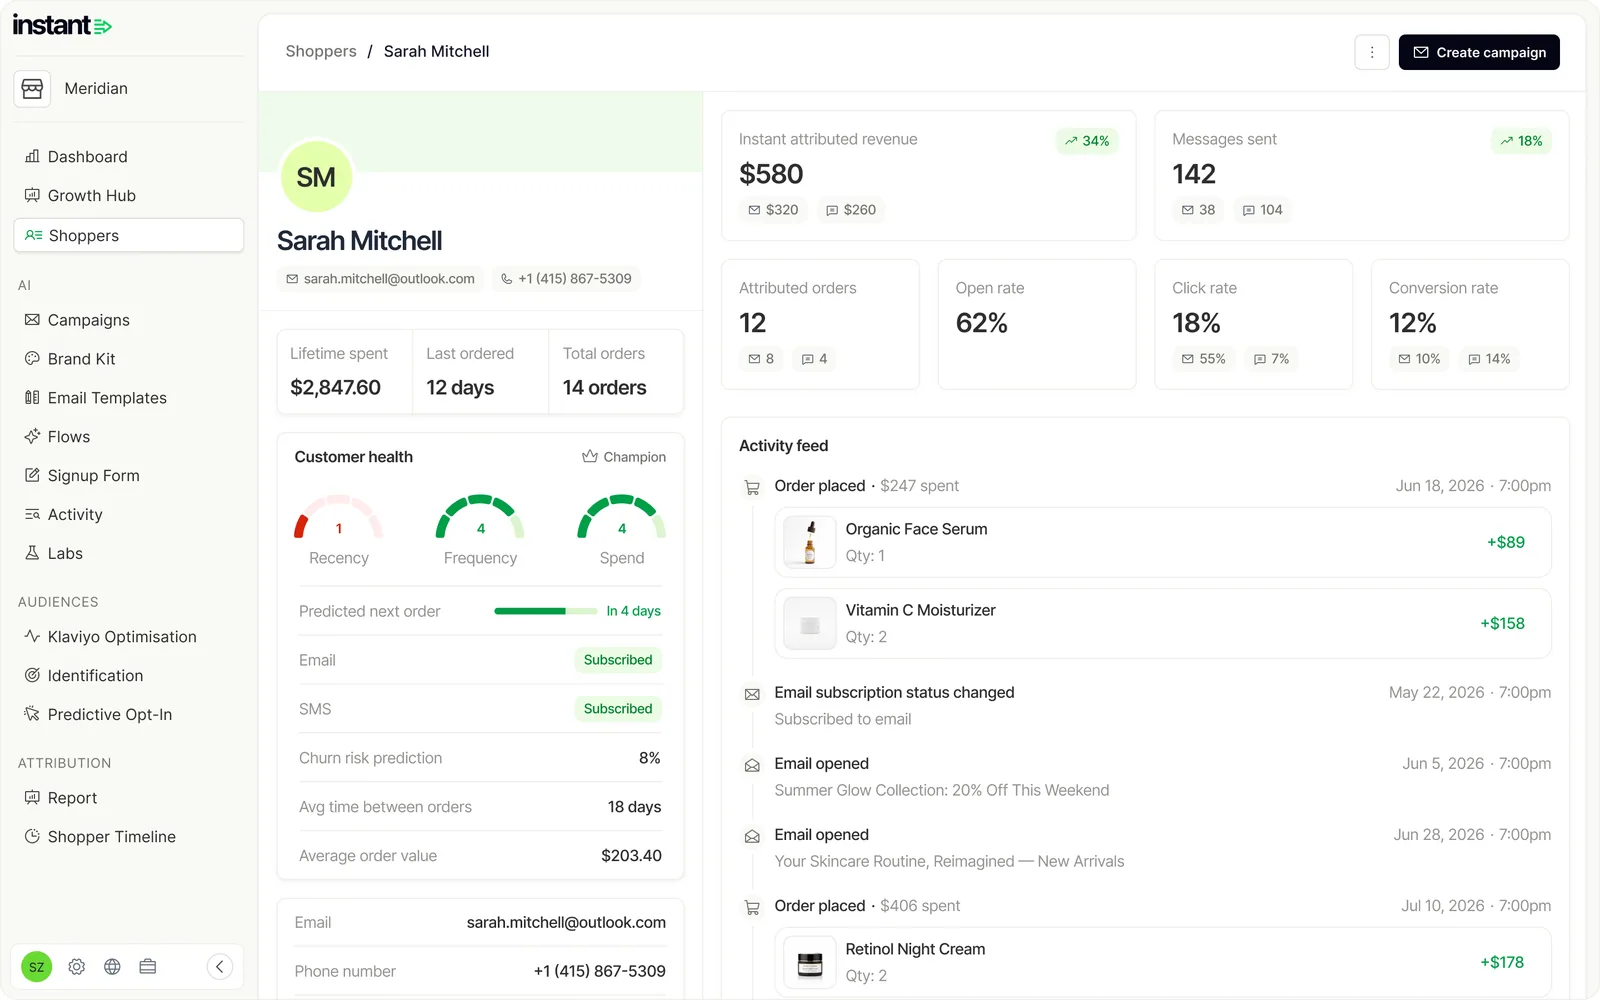Click the 104 SMS sent chip
The width and height of the screenshot is (1600, 1000).
point(1262,210)
